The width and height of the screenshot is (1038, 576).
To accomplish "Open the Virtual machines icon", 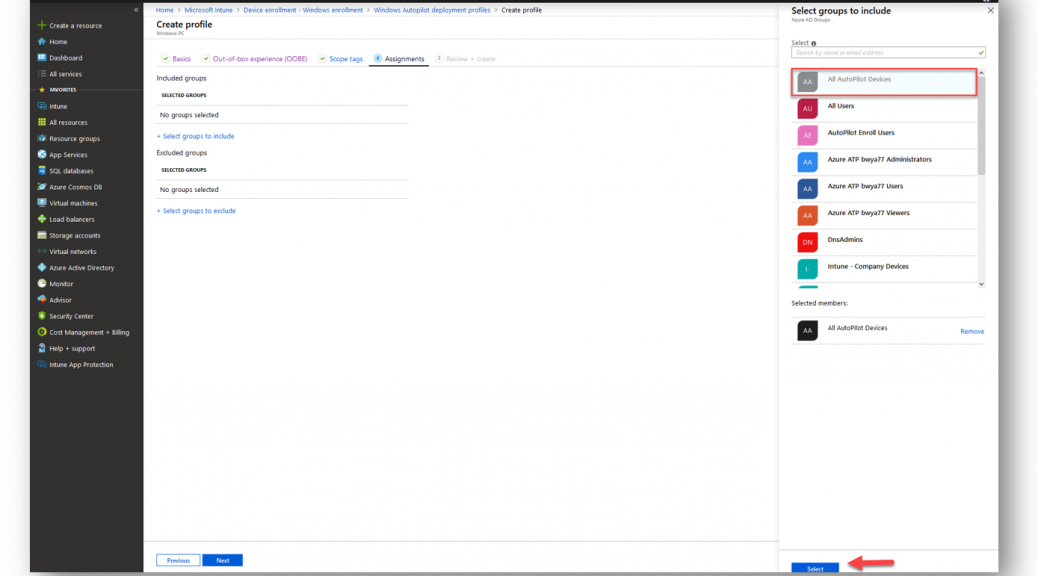I will click(x=42, y=203).
